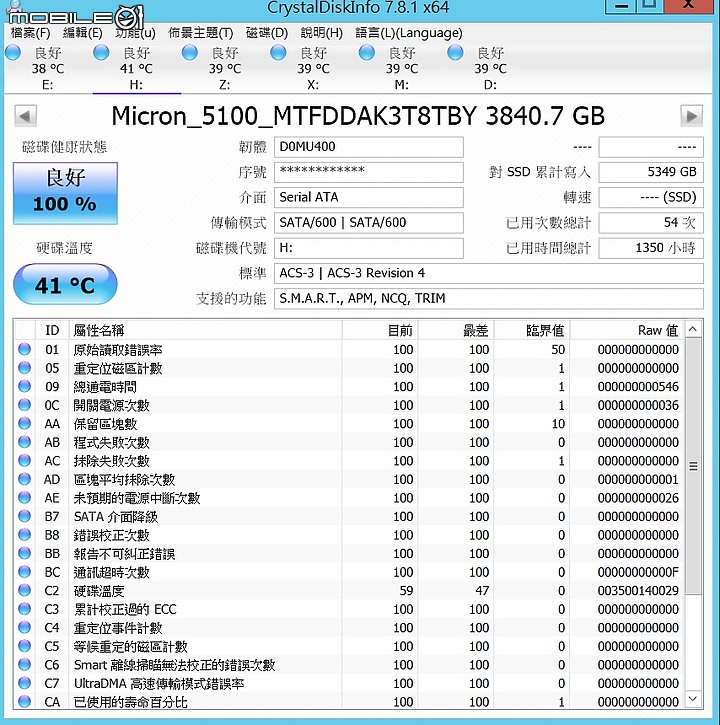Open the 語言(L)(Language) menu

(x=409, y=33)
